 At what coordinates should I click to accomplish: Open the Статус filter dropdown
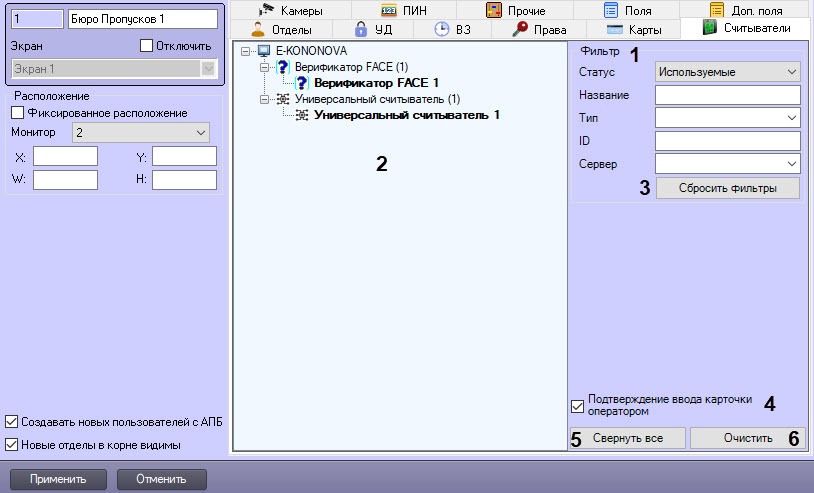728,72
